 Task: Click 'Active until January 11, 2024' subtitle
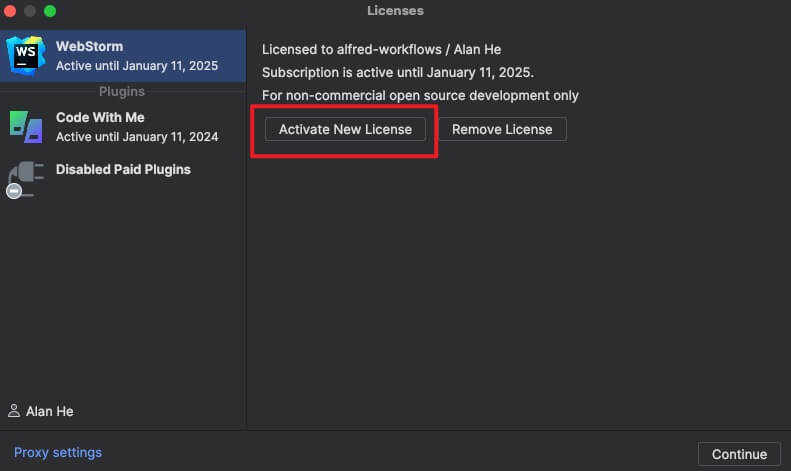coord(137,137)
